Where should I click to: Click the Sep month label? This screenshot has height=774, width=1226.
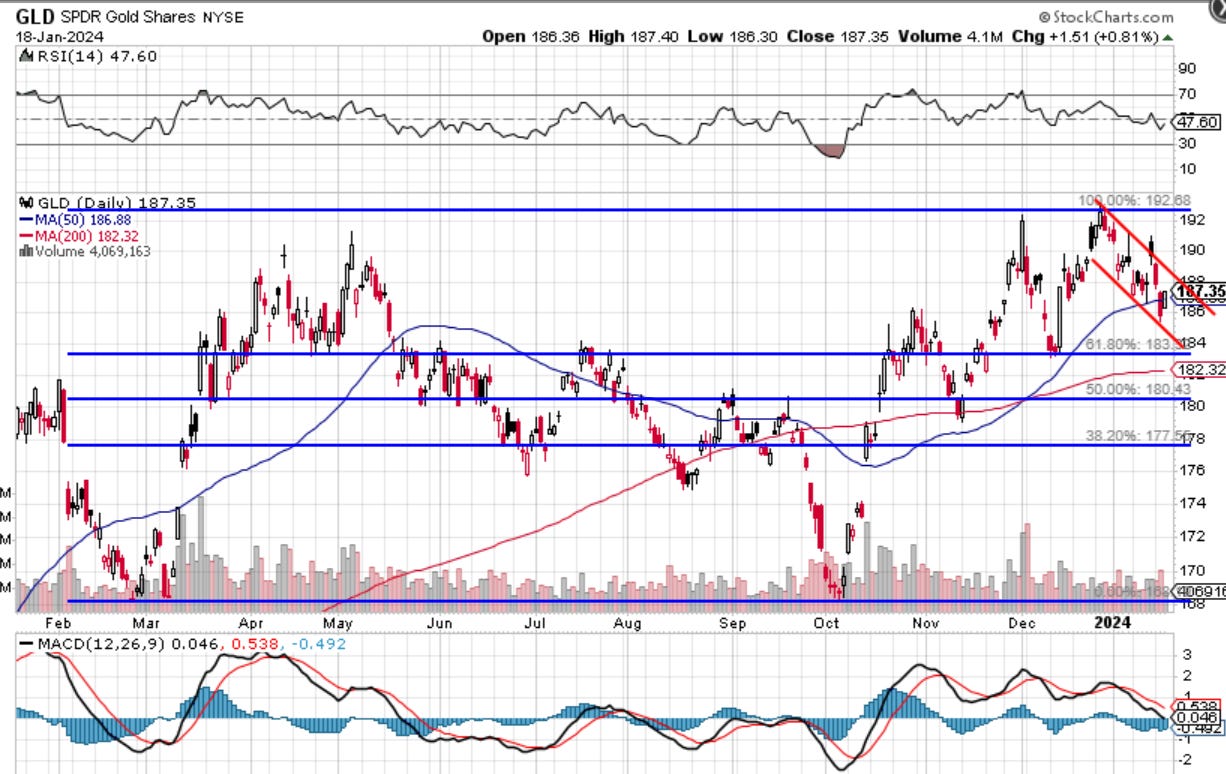click(733, 622)
